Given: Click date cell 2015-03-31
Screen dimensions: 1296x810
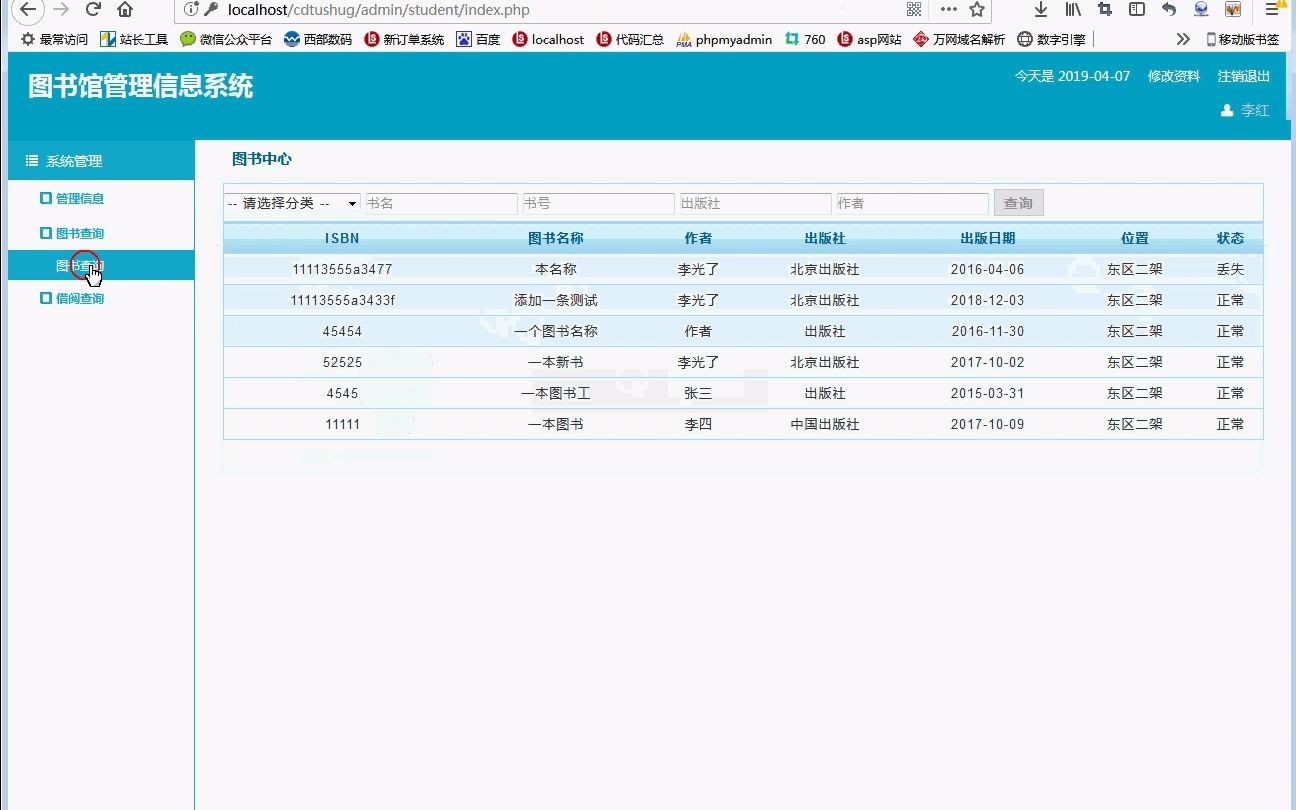Looking at the screenshot, I should tap(988, 393).
